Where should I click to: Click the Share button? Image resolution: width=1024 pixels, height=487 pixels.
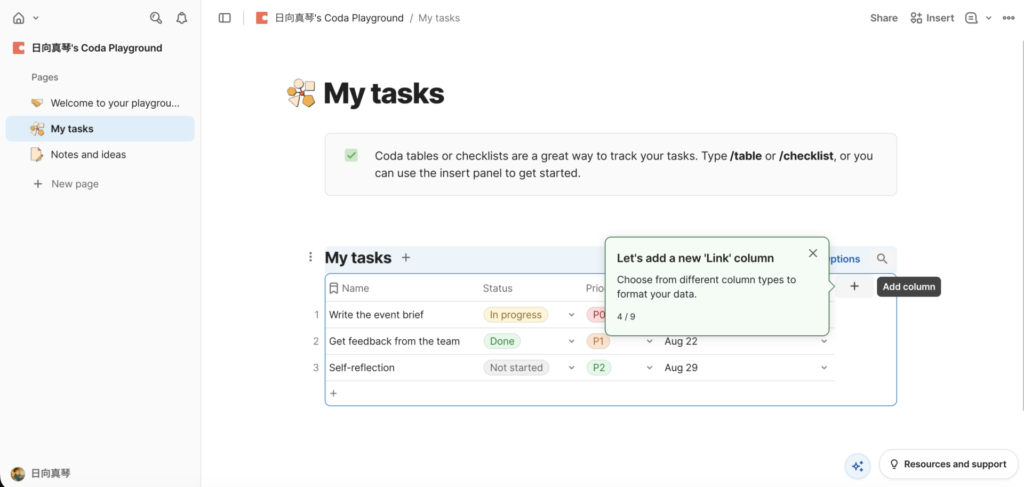coord(883,18)
